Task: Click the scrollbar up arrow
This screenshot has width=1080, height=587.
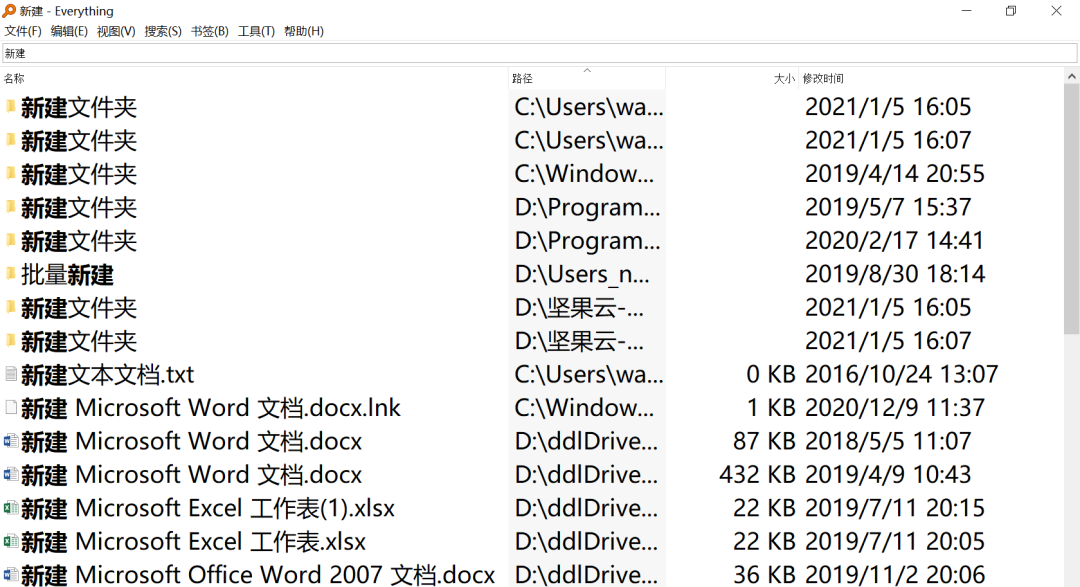Action: pyautogui.click(x=1072, y=76)
